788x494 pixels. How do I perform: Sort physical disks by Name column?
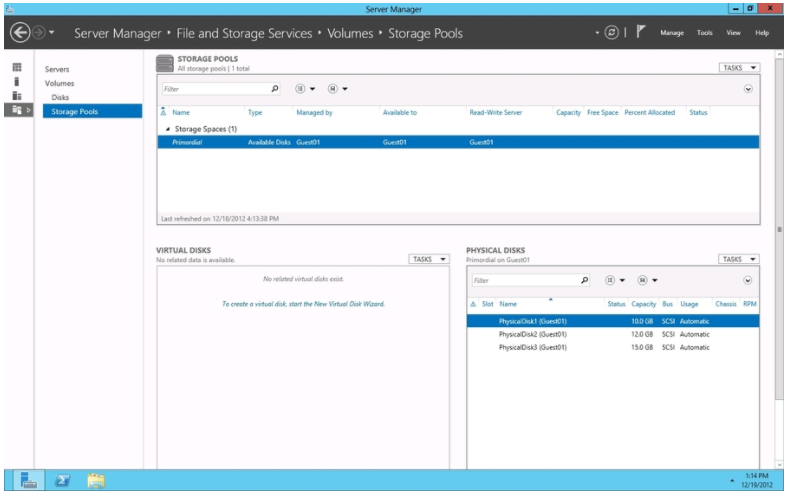508,304
